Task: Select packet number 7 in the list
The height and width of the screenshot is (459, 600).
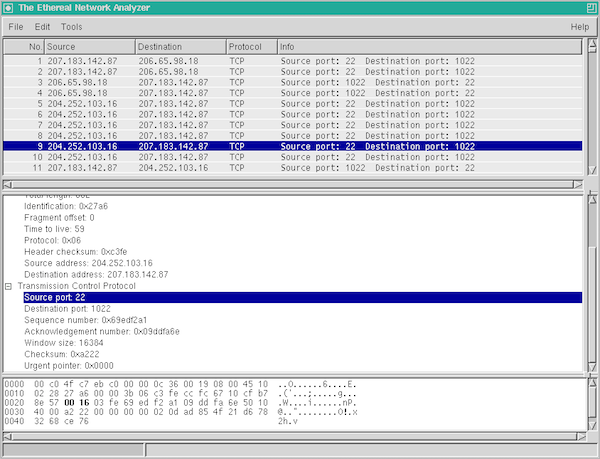Action: tap(293, 125)
